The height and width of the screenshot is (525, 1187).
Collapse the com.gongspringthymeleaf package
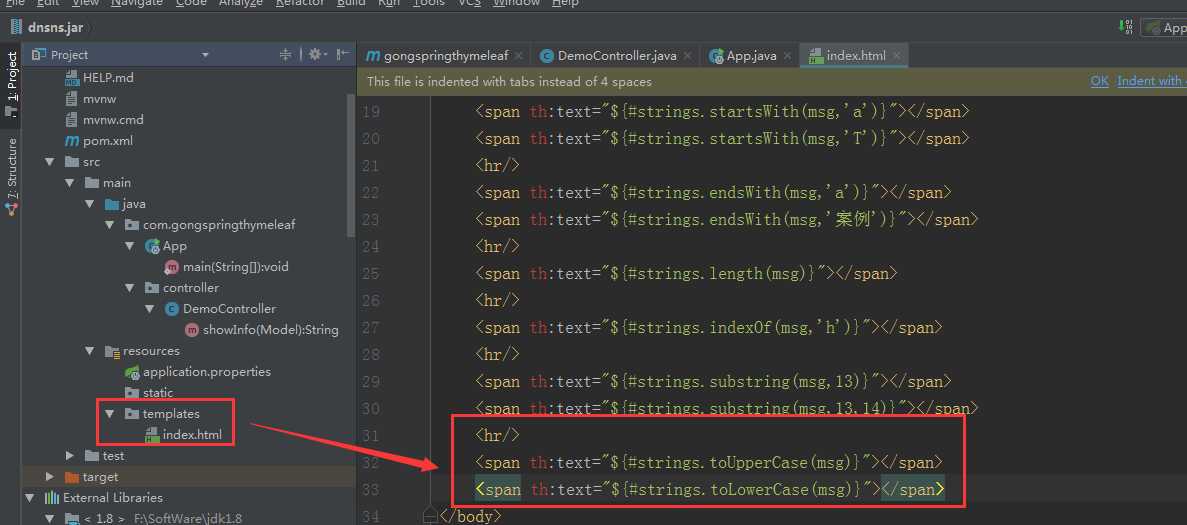[110, 225]
